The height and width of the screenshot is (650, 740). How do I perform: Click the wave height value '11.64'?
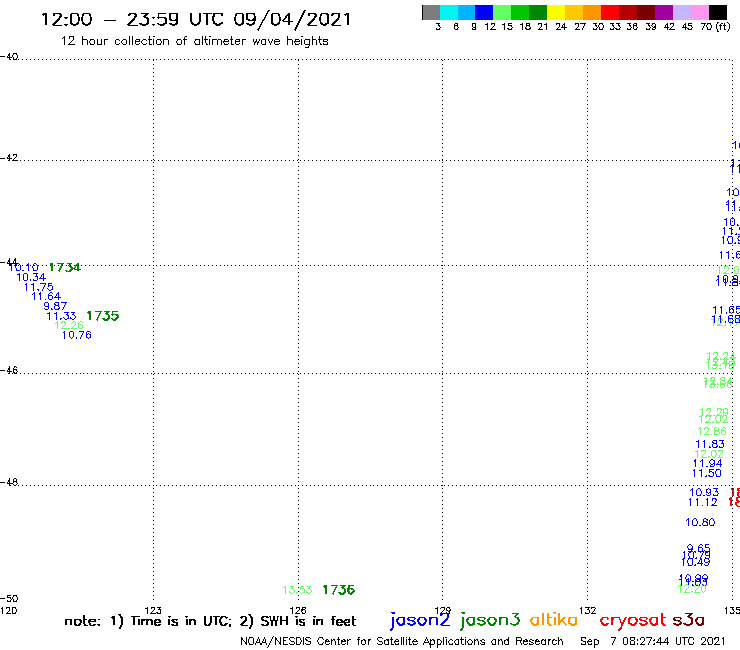click(x=46, y=296)
